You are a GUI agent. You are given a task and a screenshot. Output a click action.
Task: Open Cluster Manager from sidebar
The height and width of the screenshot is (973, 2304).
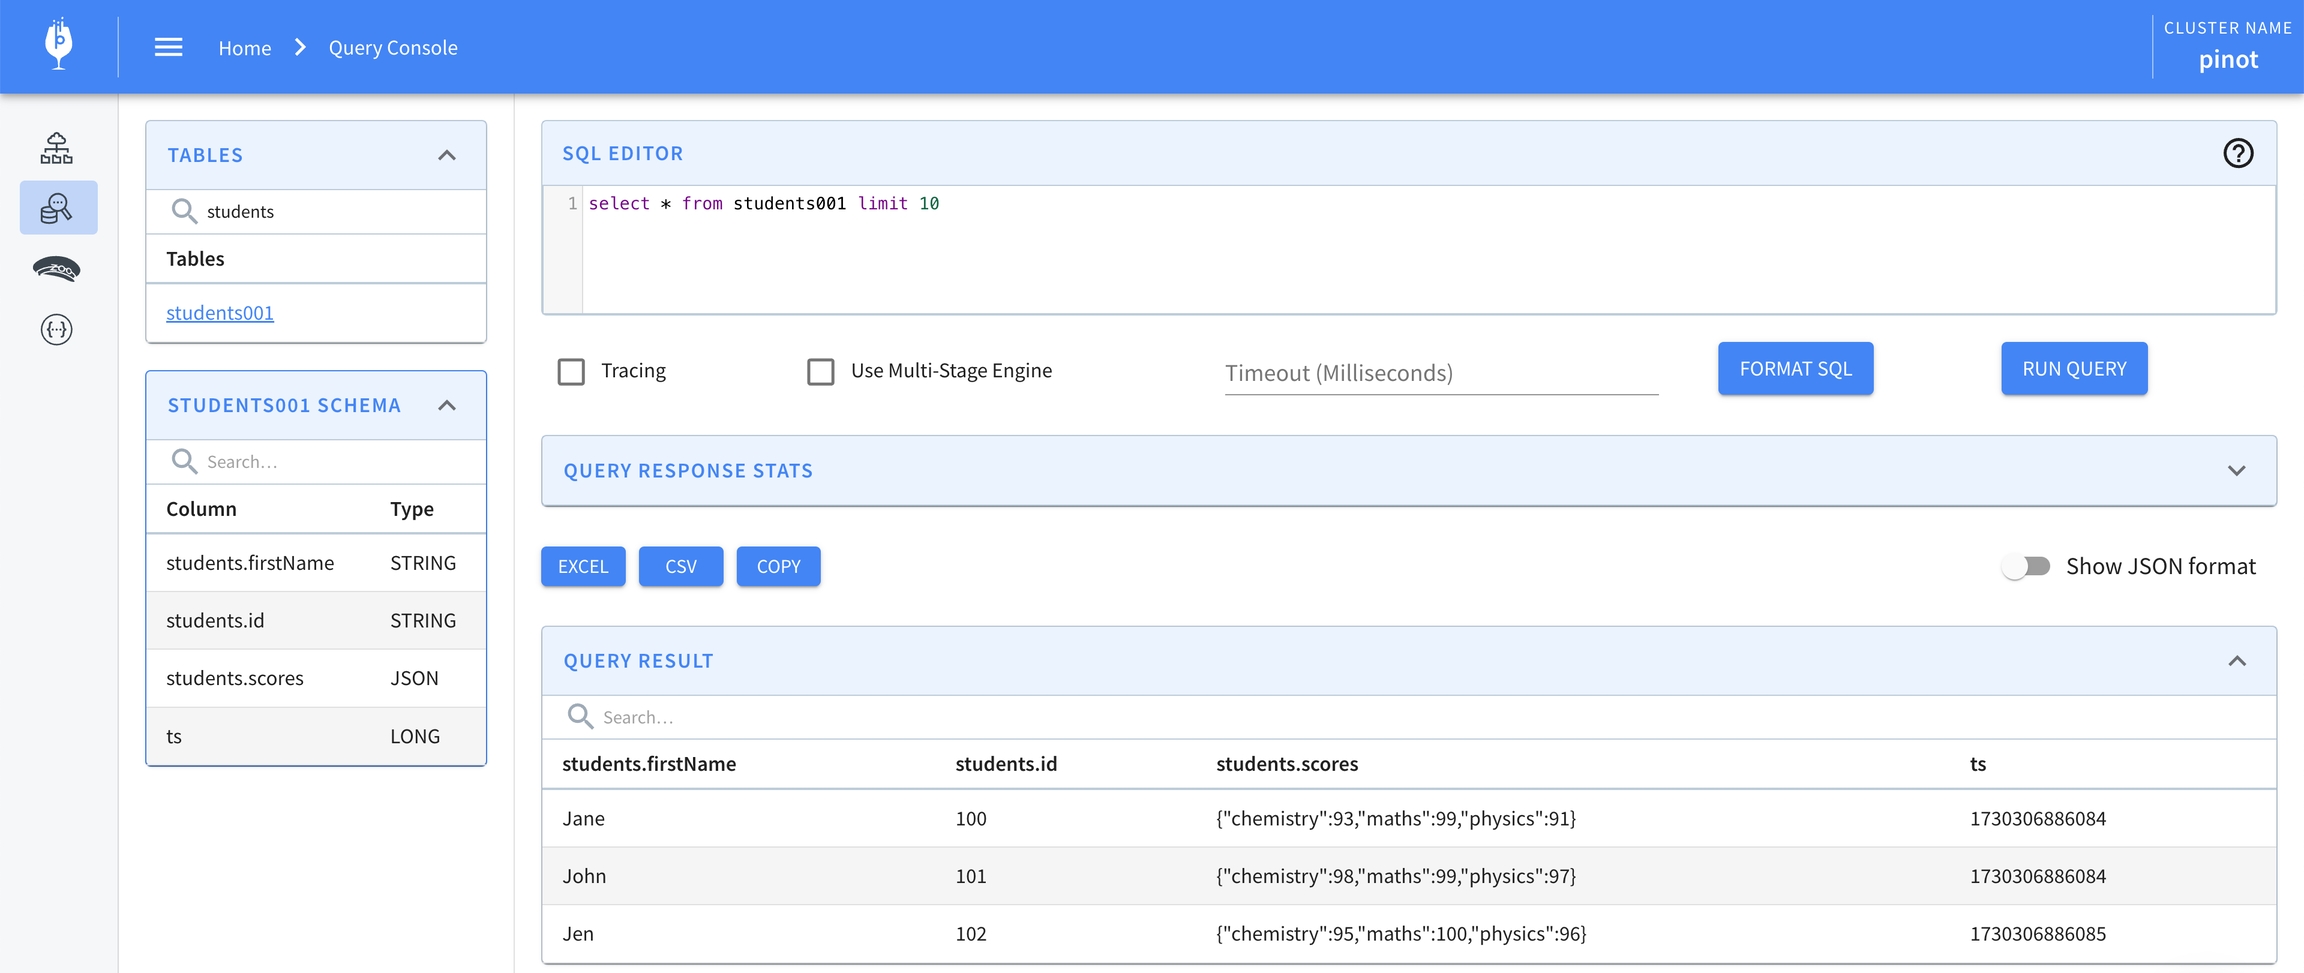point(57,148)
